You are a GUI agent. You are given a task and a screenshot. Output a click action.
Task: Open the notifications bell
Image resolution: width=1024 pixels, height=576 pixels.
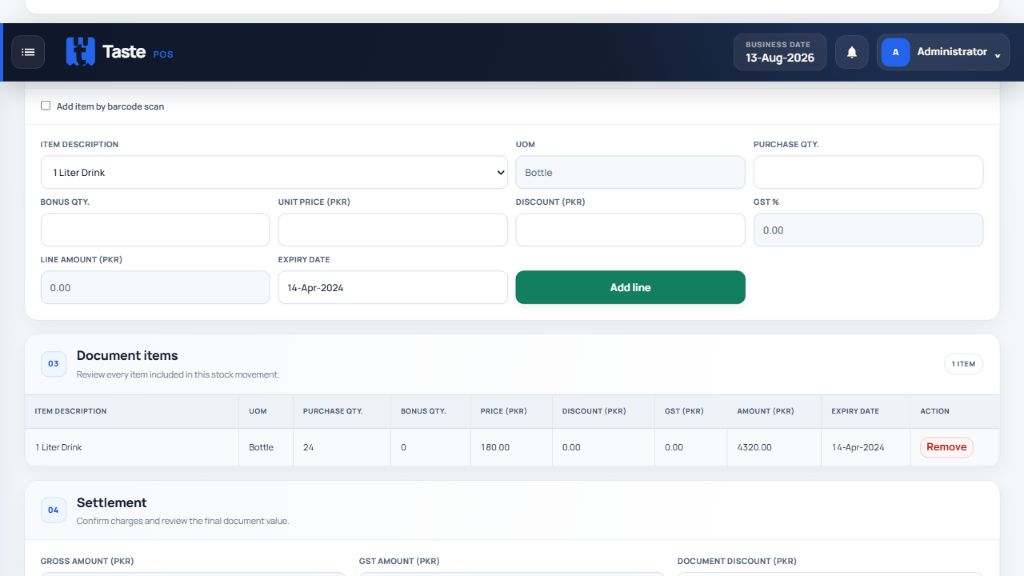pyautogui.click(x=852, y=52)
